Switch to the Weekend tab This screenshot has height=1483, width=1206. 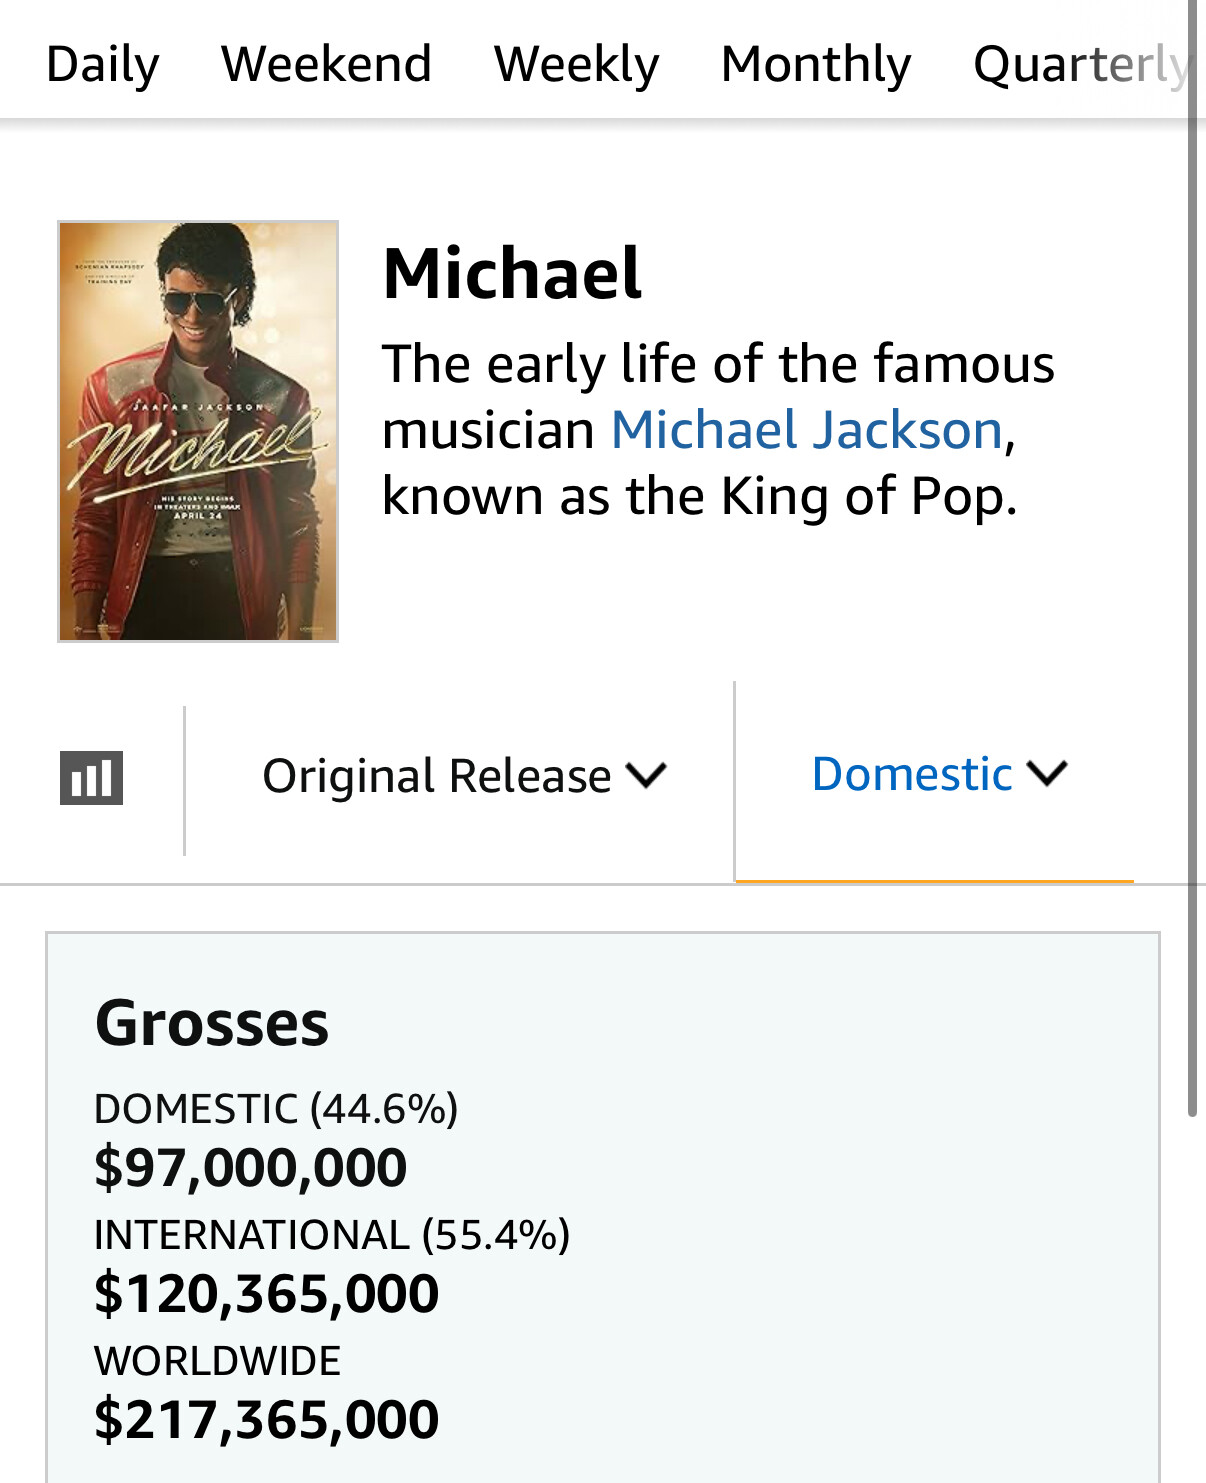326,64
